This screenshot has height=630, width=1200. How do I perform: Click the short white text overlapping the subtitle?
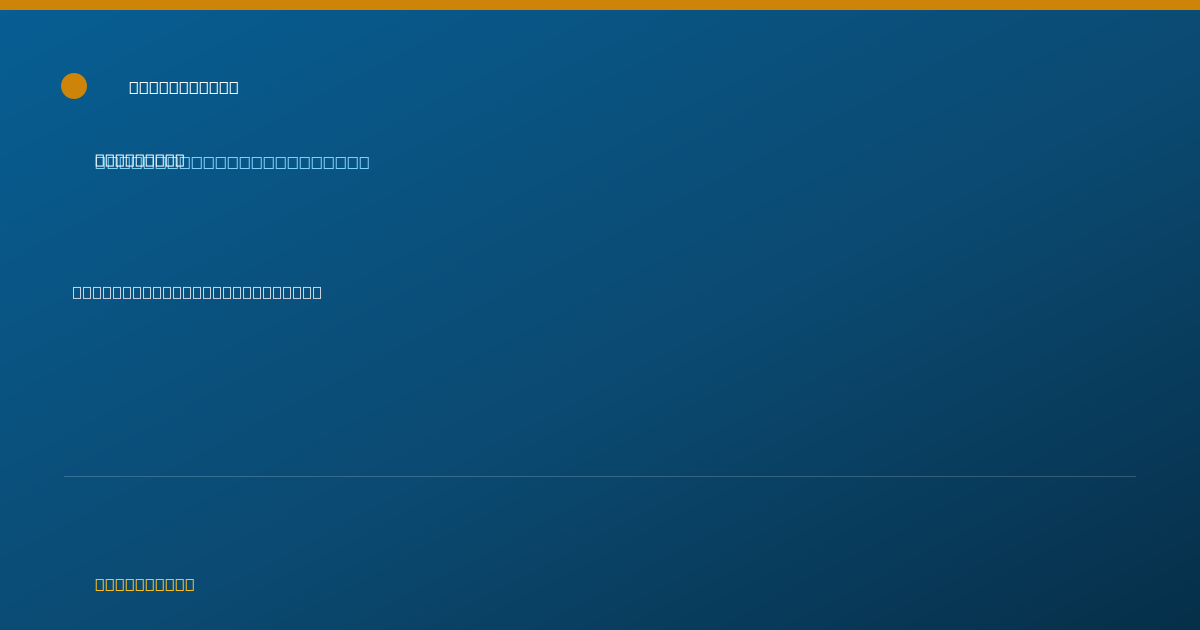tap(140, 160)
